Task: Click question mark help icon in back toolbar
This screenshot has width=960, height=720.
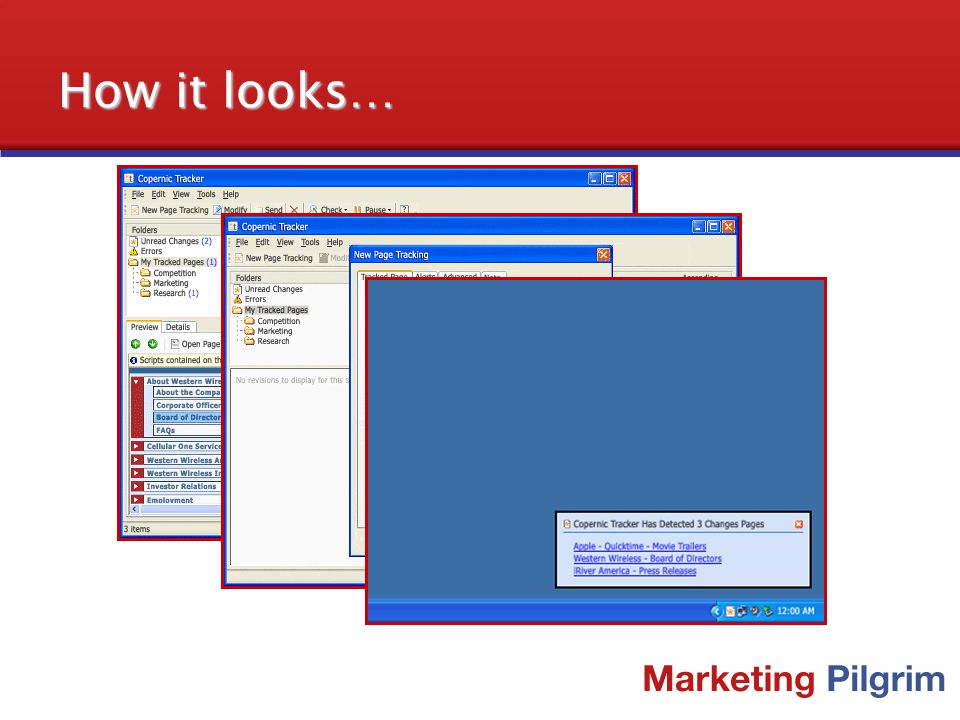Action: pos(404,209)
